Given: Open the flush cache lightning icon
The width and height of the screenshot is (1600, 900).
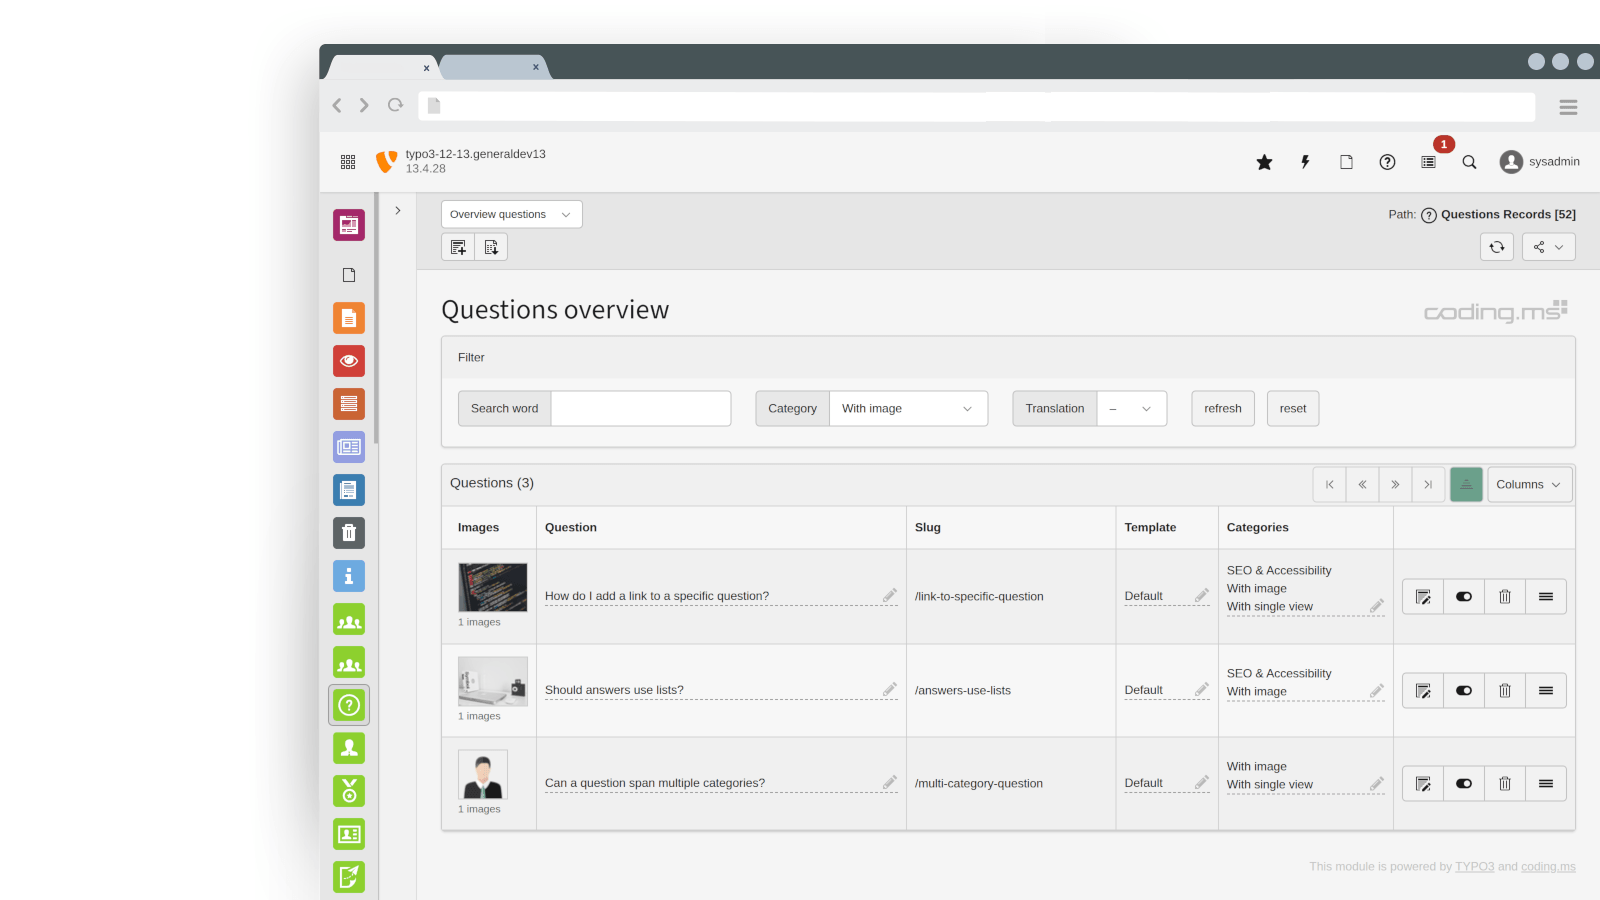Looking at the screenshot, I should (x=1305, y=162).
